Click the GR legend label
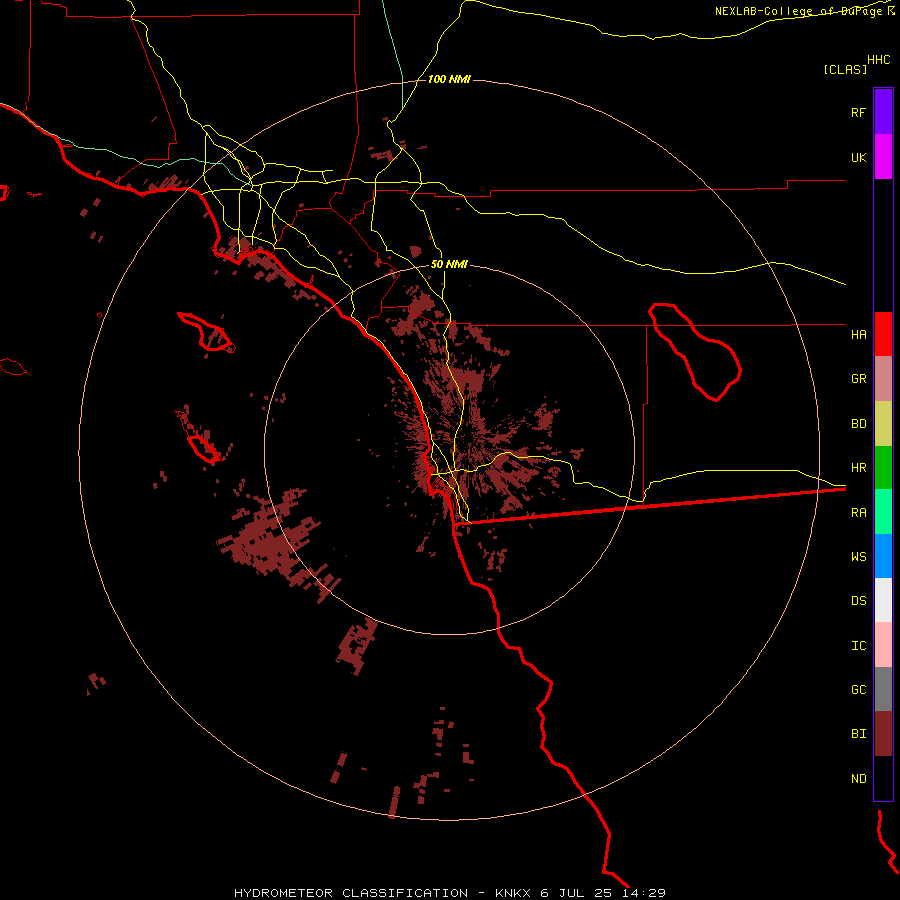The image size is (900, 900). click(x=859, y=379)
